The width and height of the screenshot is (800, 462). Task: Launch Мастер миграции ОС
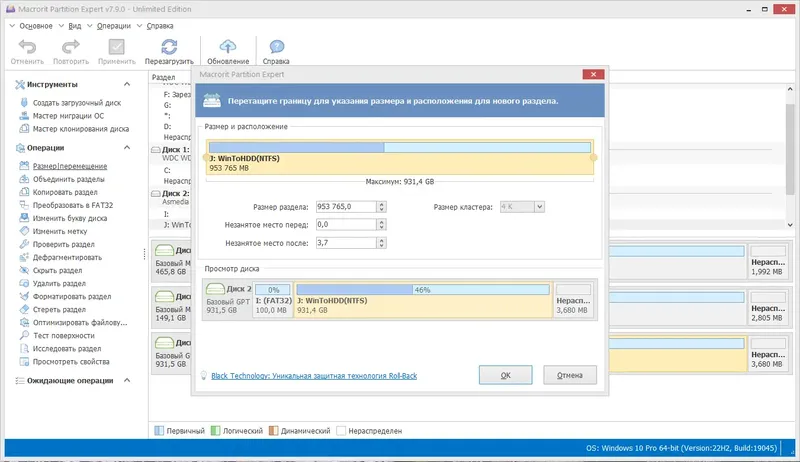pyautogui.click(x=68, y=116)
